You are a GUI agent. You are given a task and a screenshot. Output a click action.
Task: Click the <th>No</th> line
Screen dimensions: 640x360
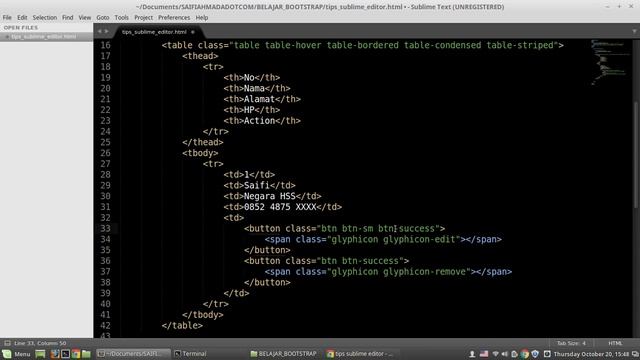click(x=252, y=78)
